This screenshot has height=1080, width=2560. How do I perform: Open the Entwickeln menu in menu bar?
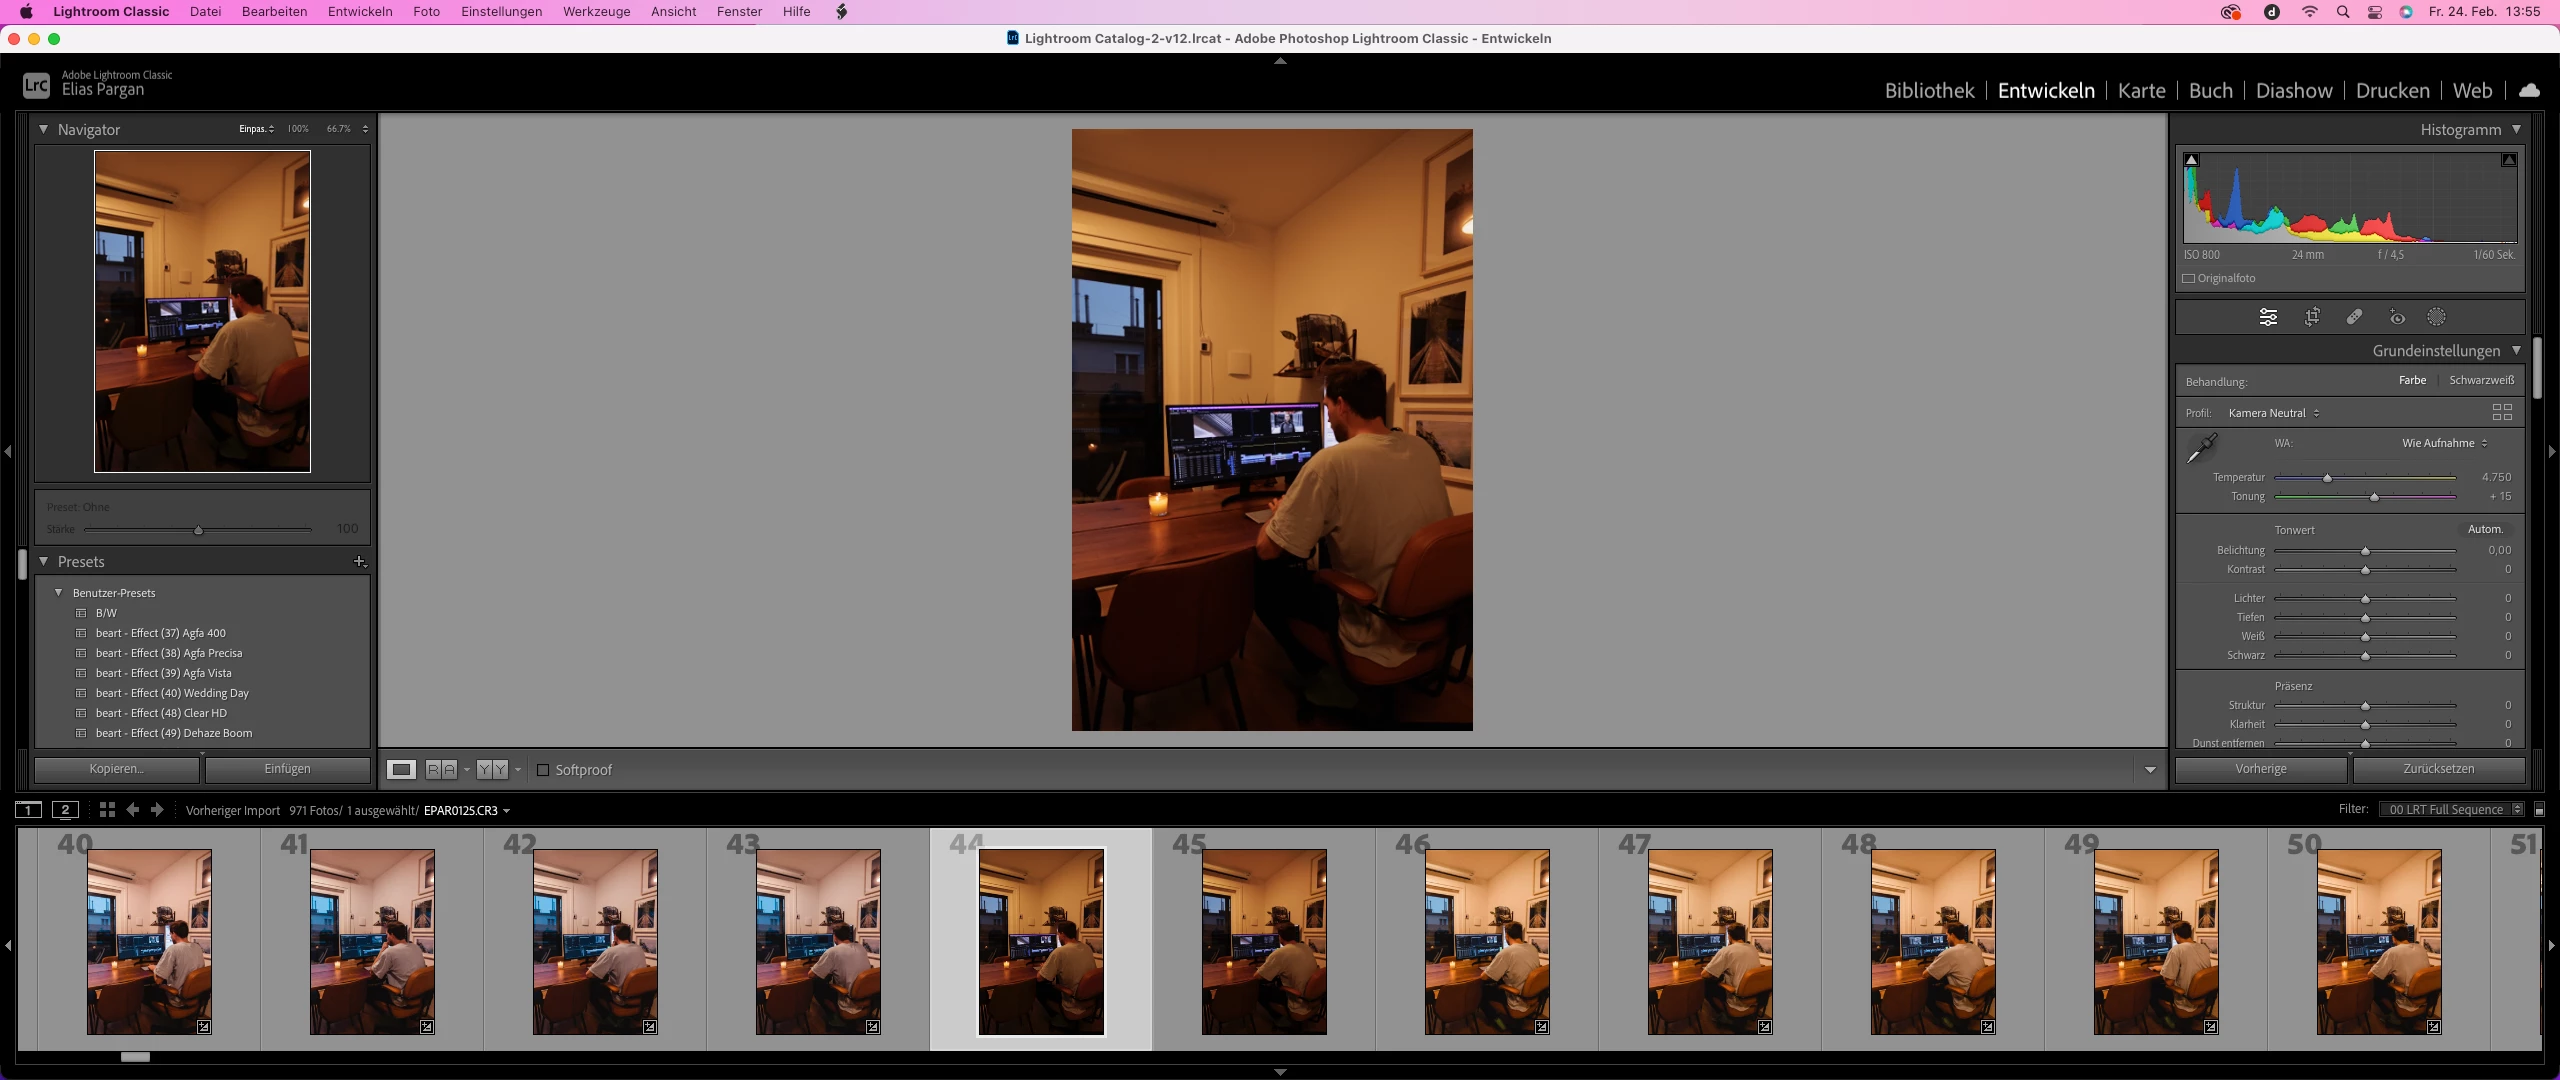pos(359,12)
